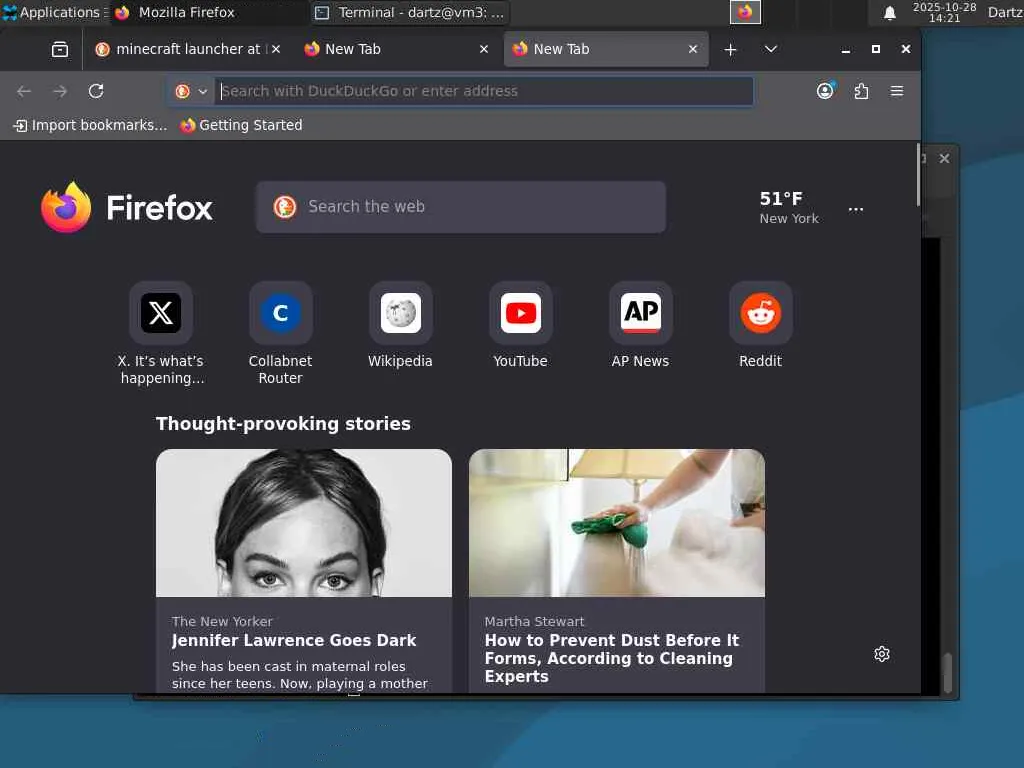Open the Jennifer Lawrence story image
This screenshot has width=1024, height=768.
pos(304,523)
